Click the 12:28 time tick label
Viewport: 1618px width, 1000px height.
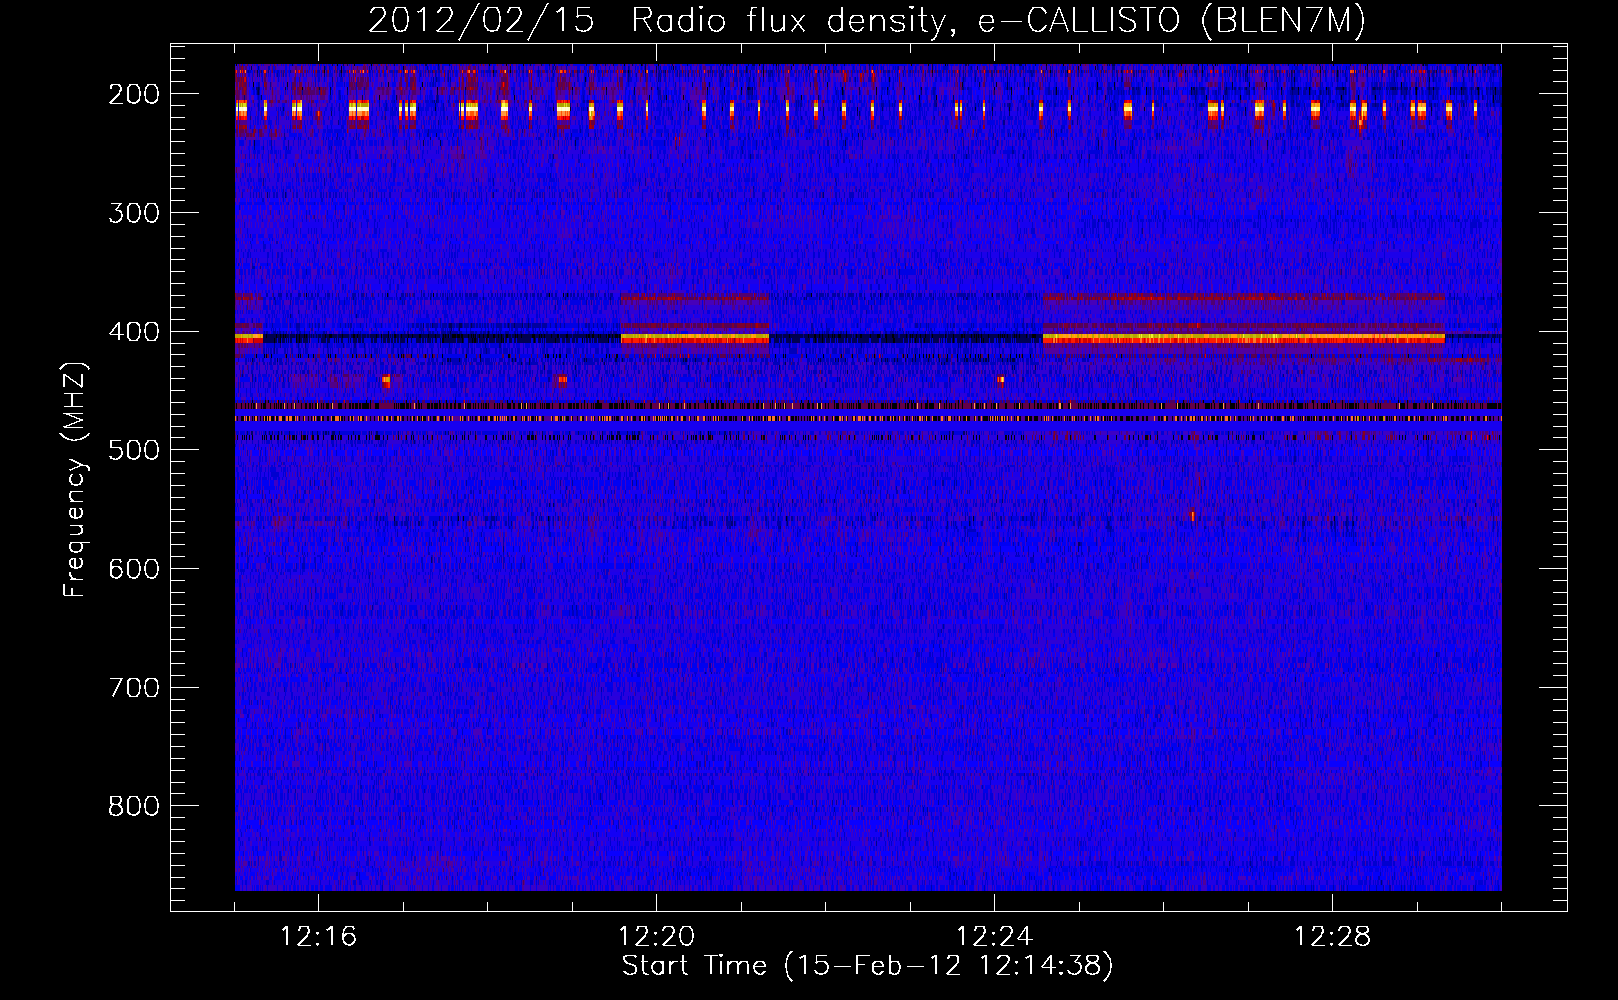(1333, 937)
